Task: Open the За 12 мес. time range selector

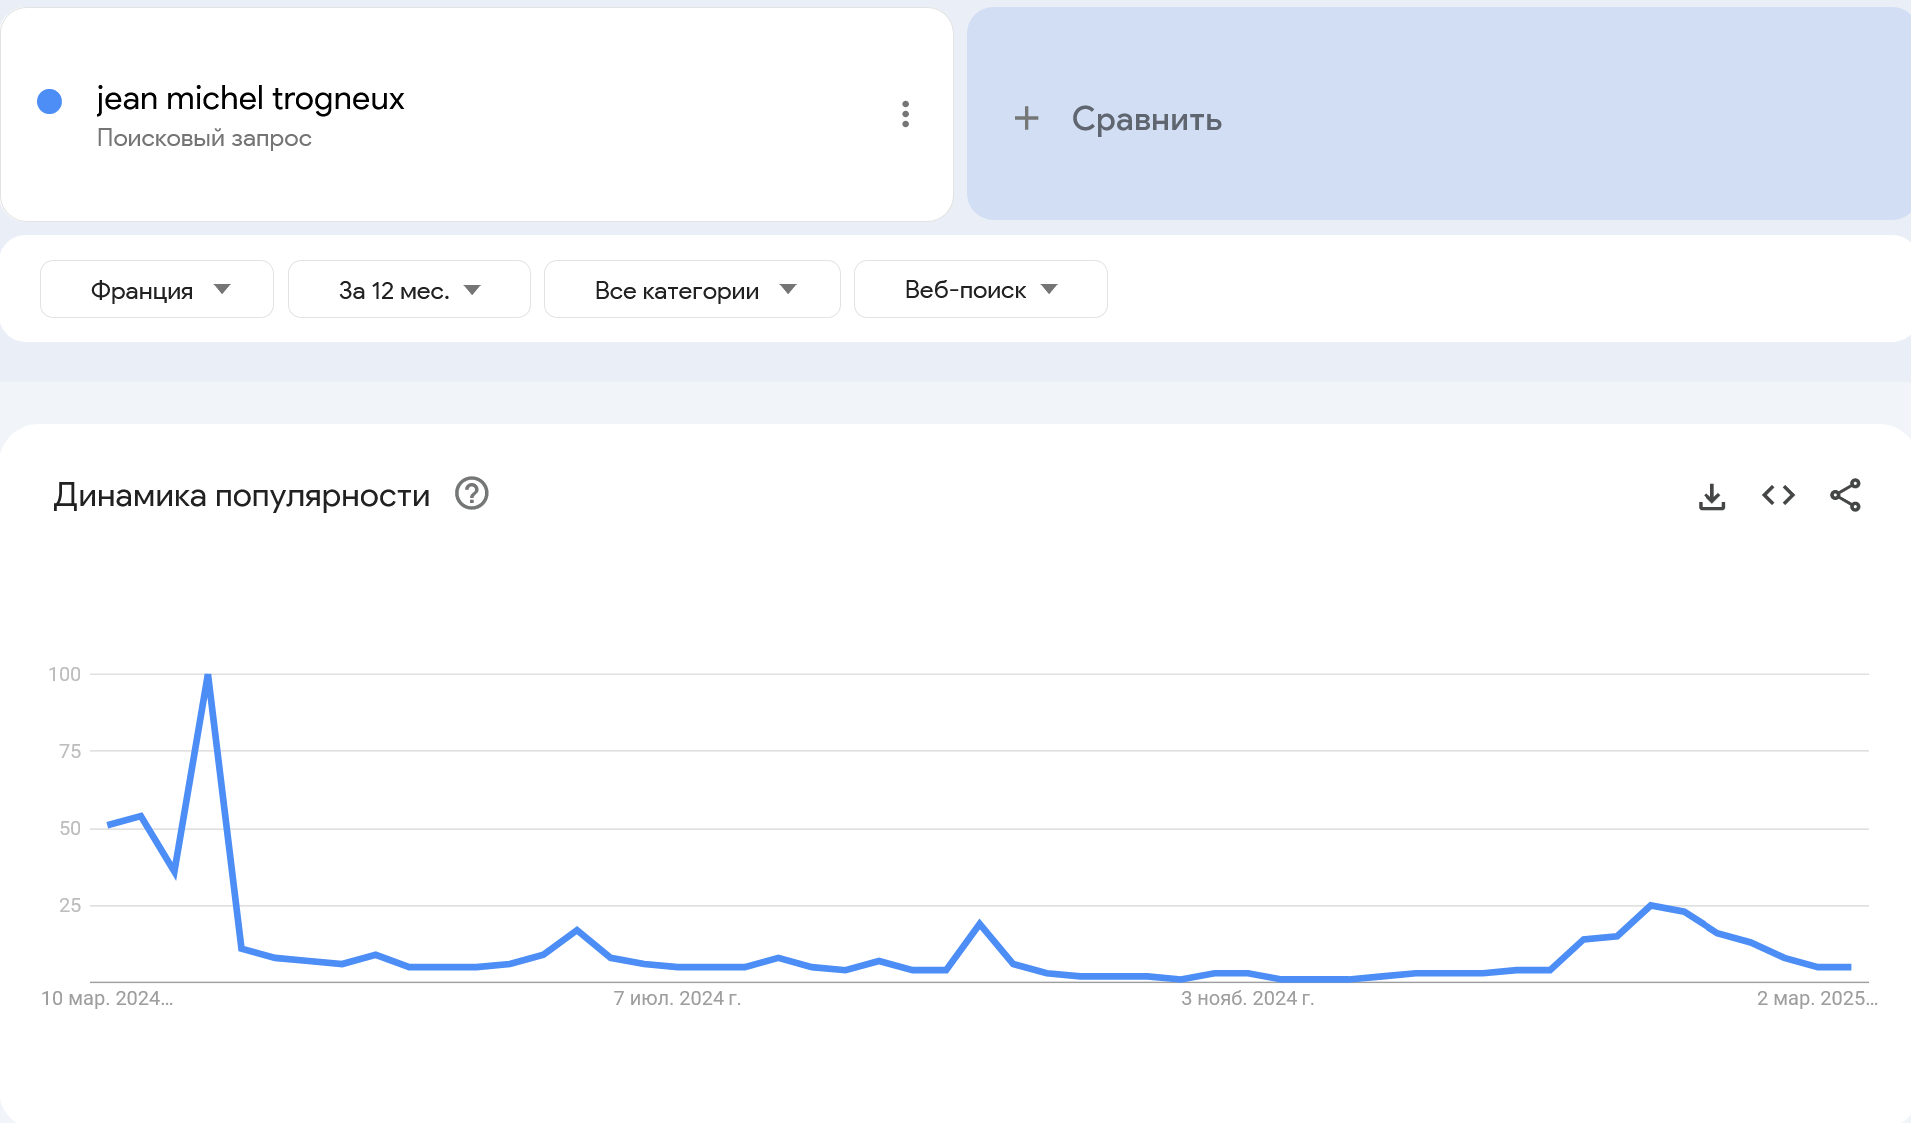Action: tap(408, 289)
